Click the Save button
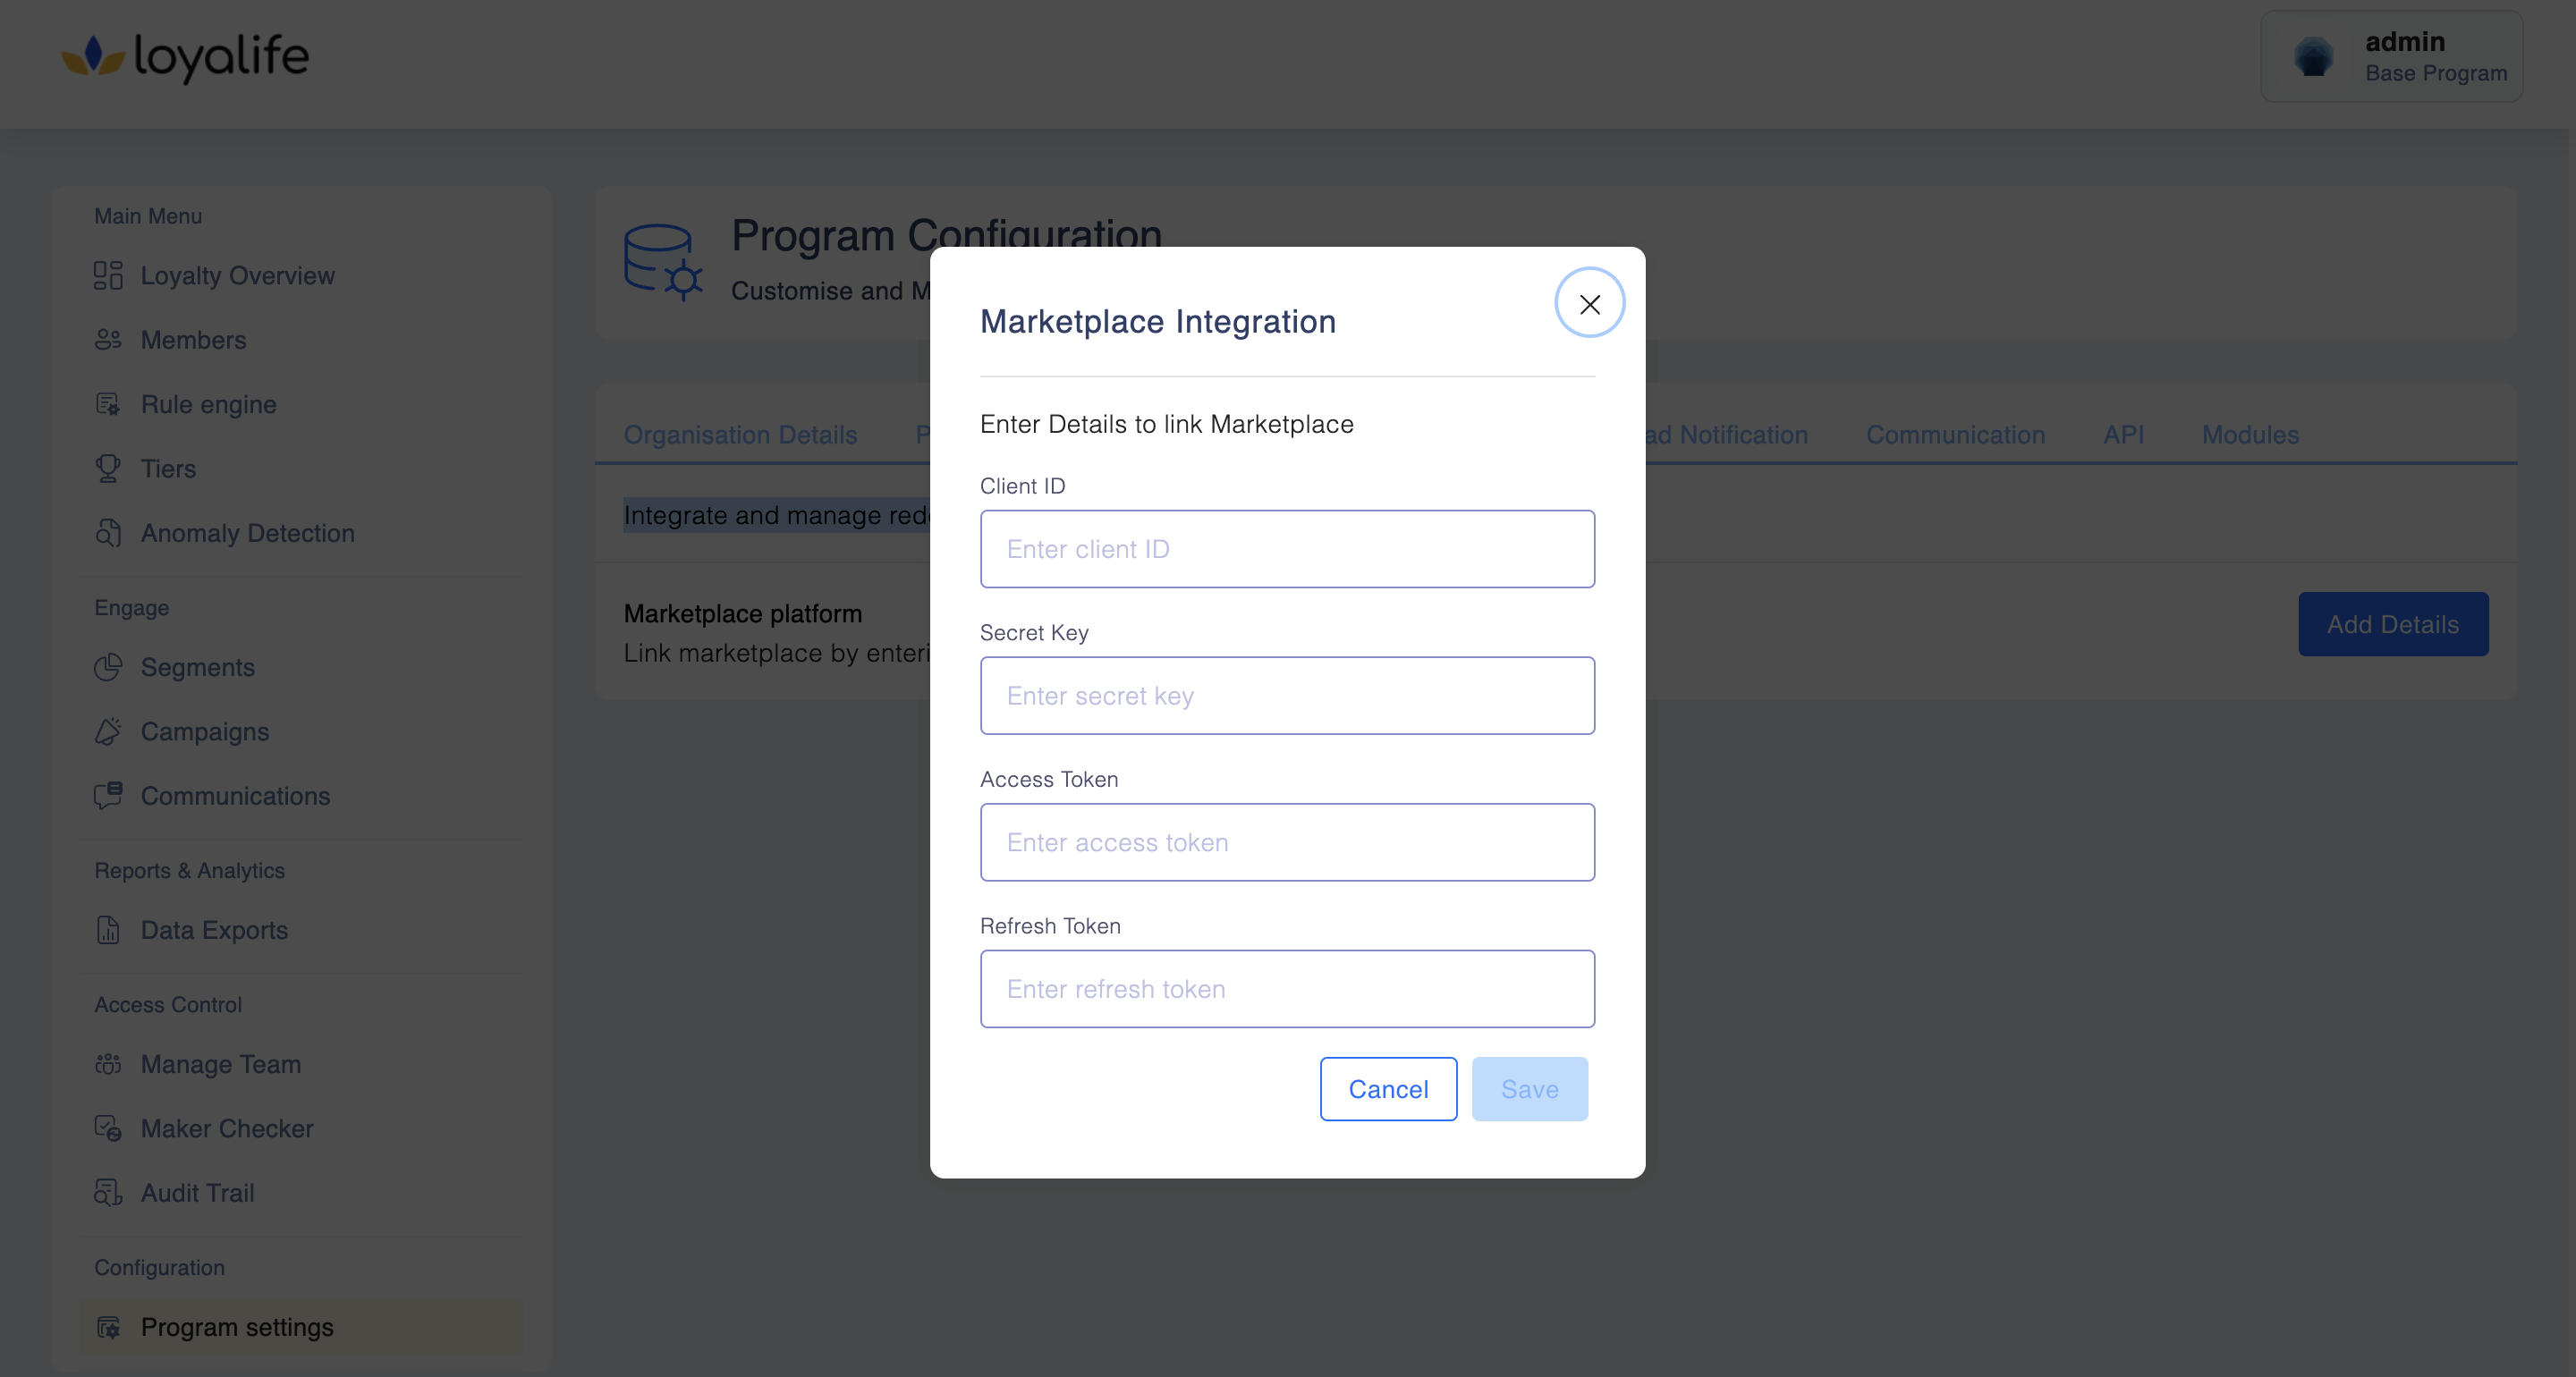This screenshot has height=1377, width=2576. point(1529,1088)
